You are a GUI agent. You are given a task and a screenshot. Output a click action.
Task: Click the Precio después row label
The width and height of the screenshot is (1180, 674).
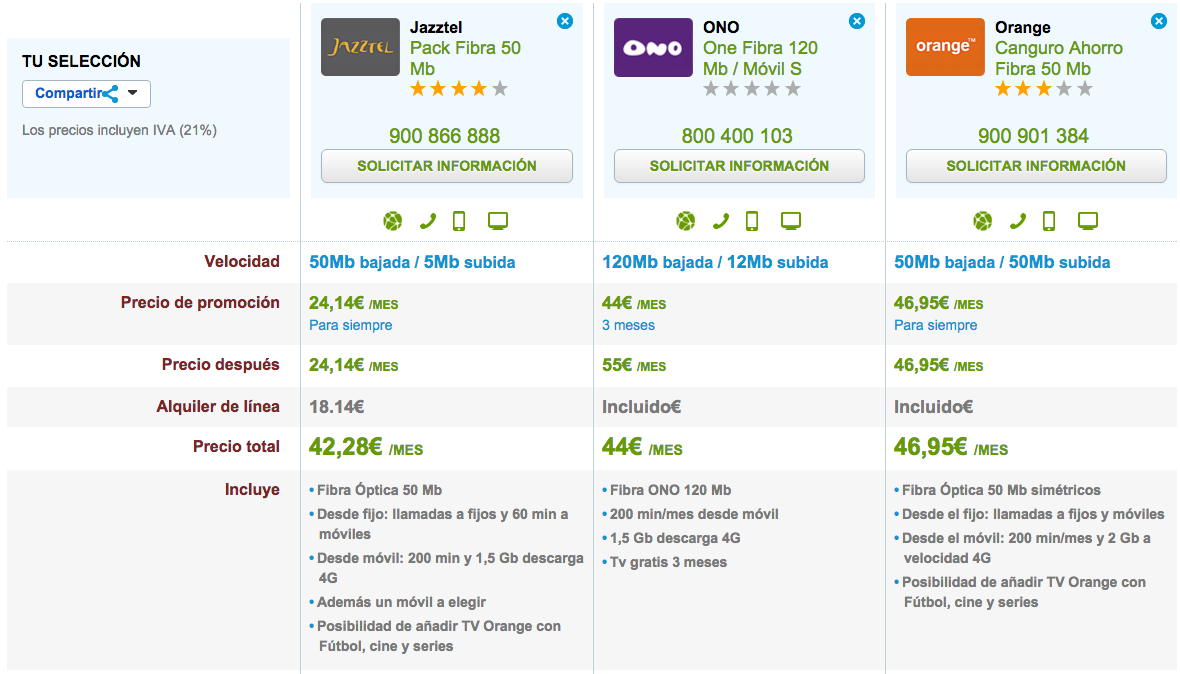(220, 365)
